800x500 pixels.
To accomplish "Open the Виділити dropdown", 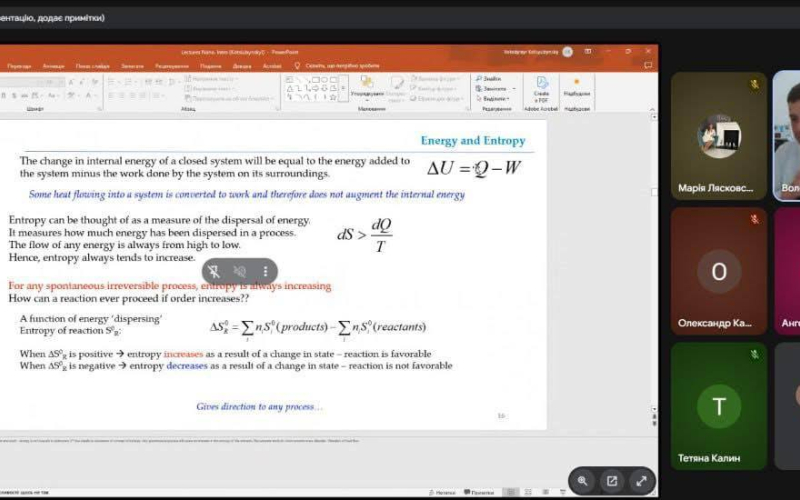I will click(492, 98).
